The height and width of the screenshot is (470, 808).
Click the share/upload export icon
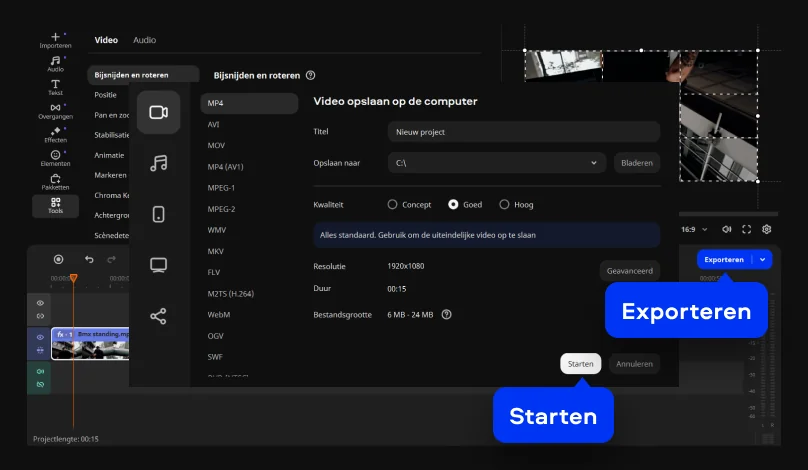coord(158,316)
